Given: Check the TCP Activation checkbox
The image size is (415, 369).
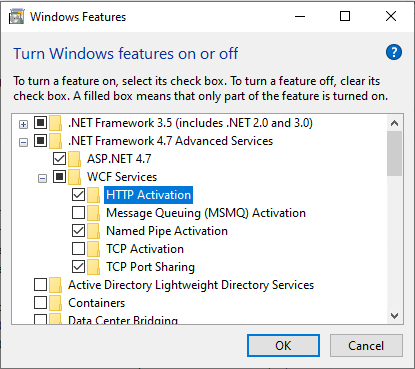Looking at the screenshot, I should point(78,249).
